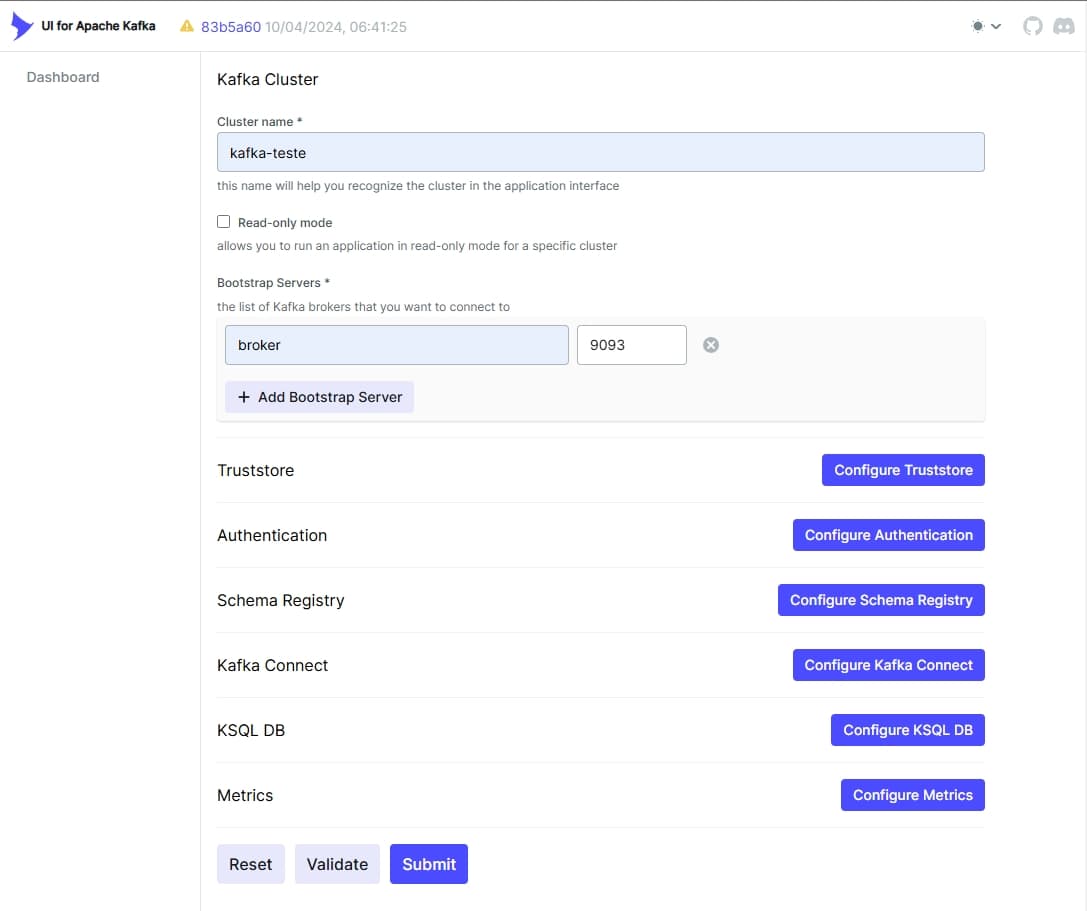Click the Bootstrap Servers label

[x=273, y=283]
